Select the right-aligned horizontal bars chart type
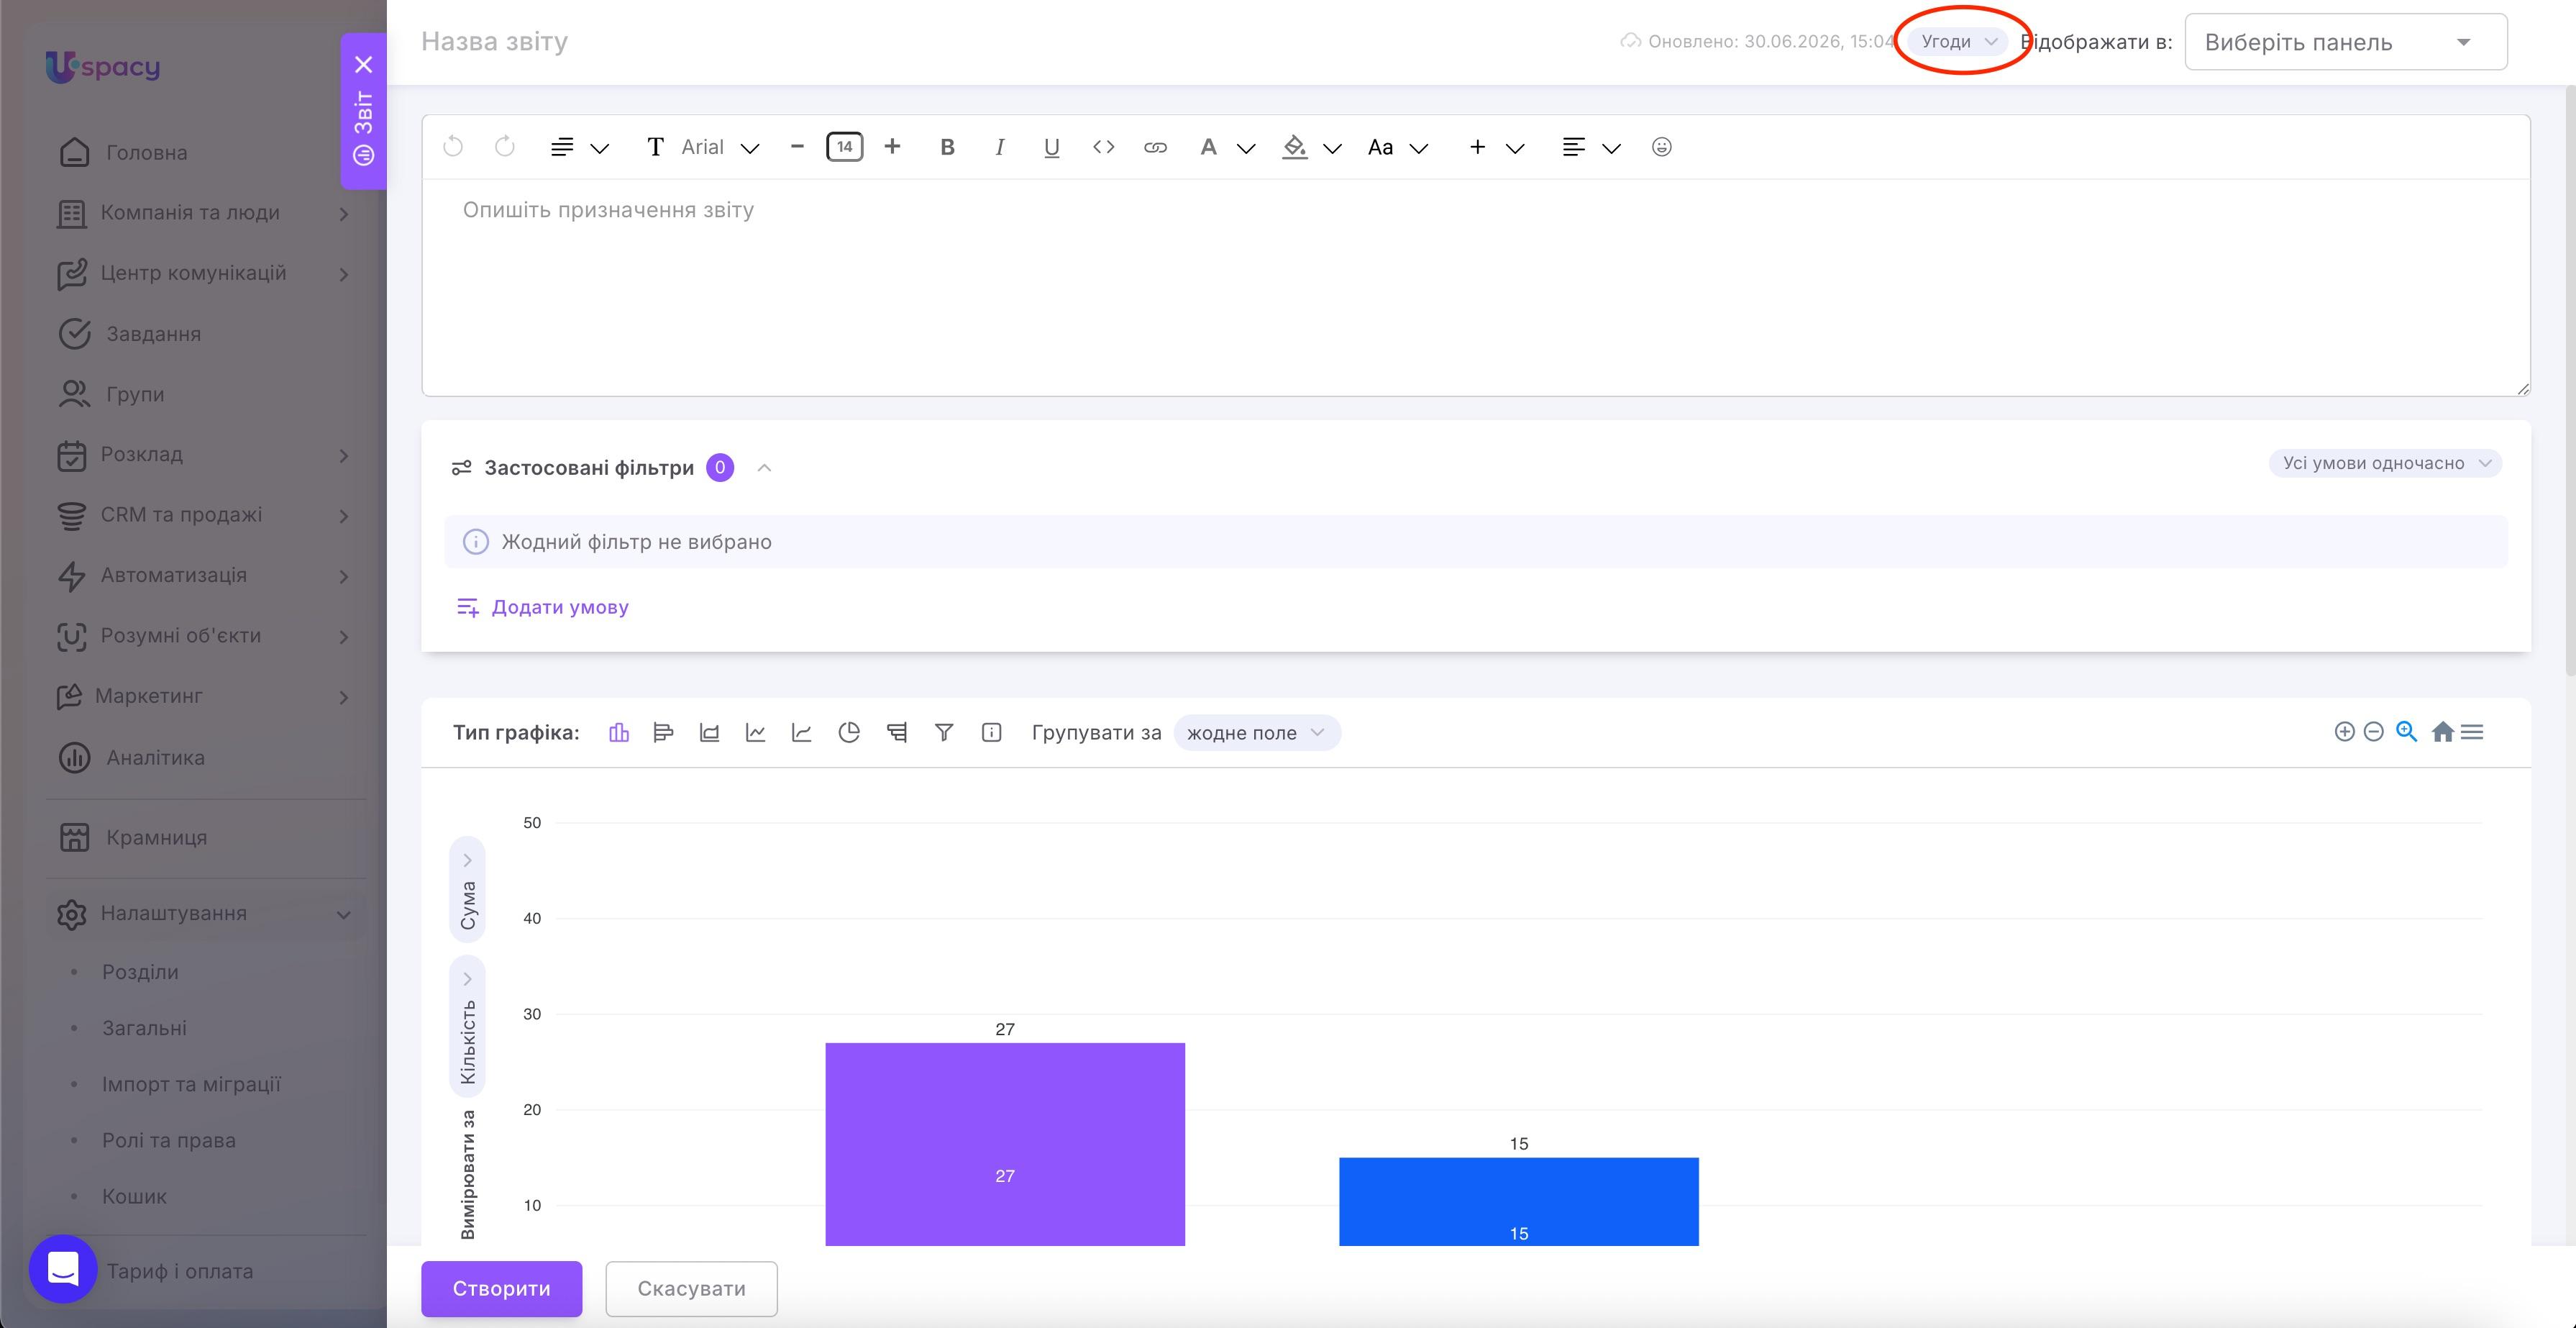 (x=897, y=733)
